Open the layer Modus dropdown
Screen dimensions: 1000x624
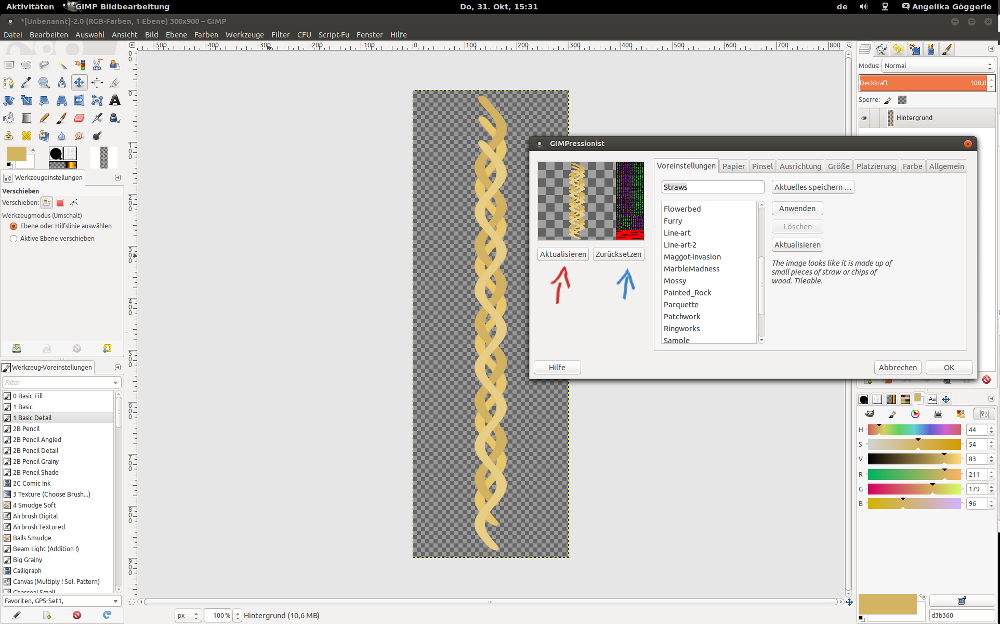coord(934,66)
